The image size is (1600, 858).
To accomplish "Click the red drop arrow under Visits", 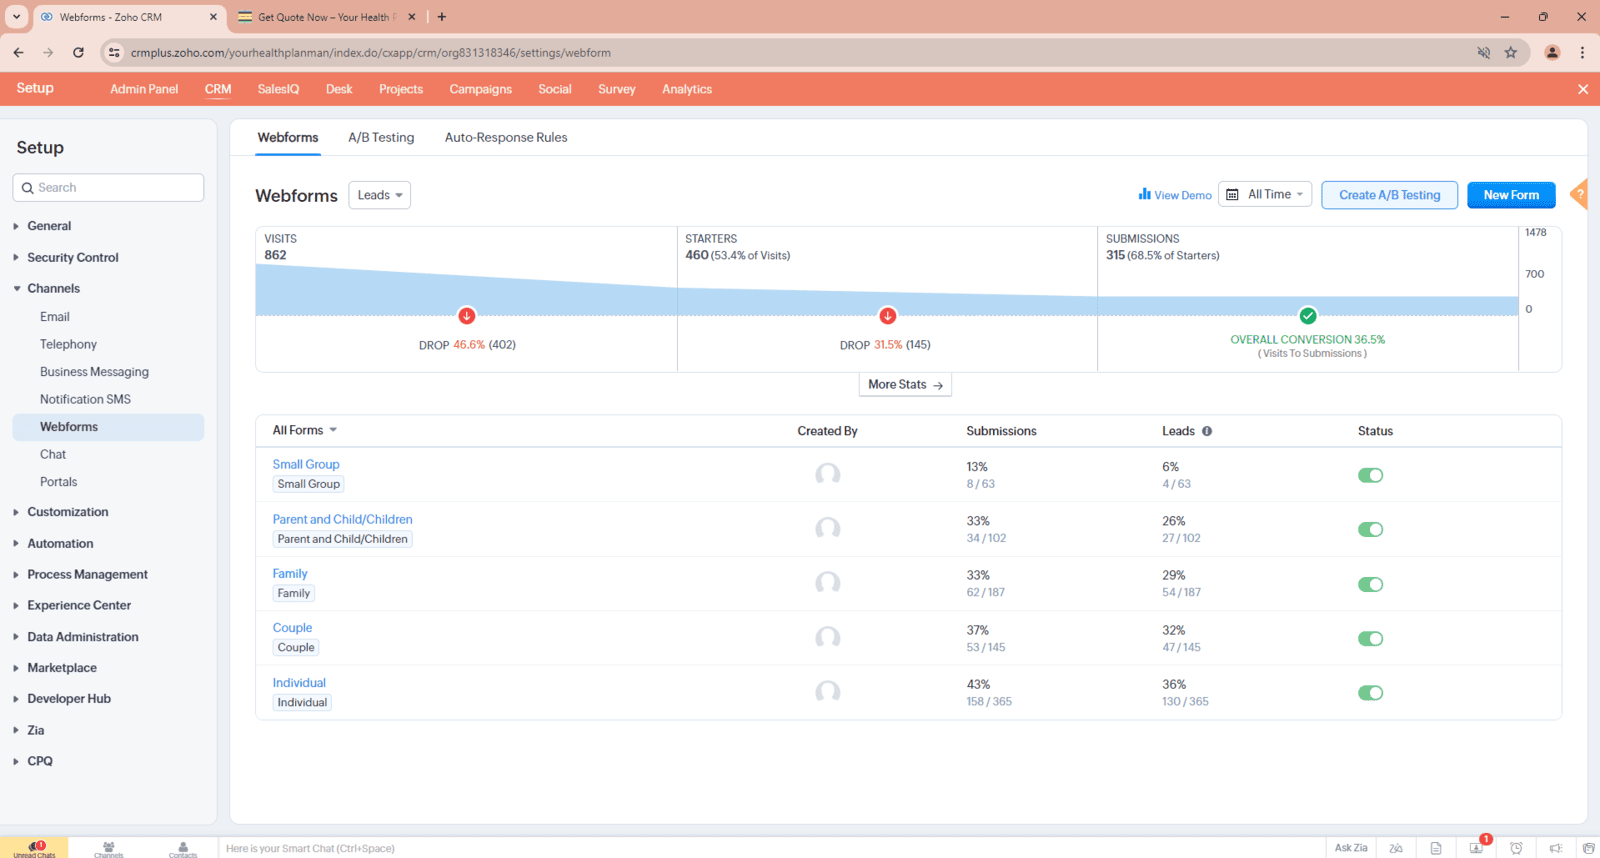I will (467, 316).
